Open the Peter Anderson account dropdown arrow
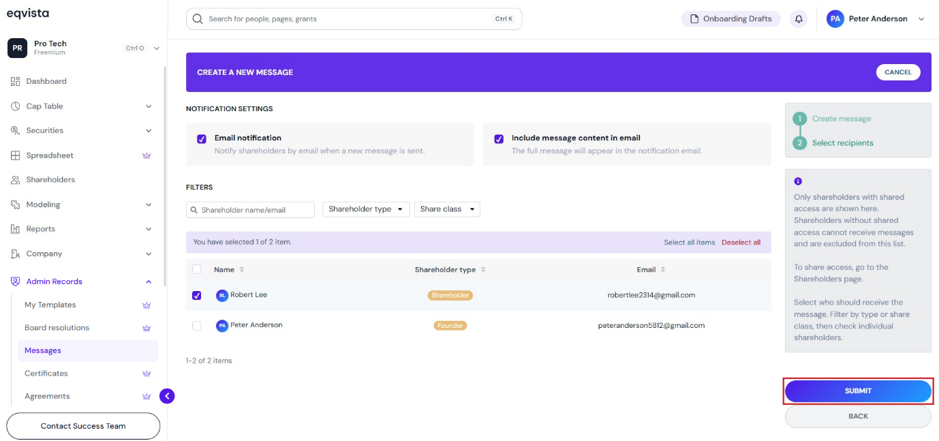The width and height of the screenshot is (939, 441). 921,19
